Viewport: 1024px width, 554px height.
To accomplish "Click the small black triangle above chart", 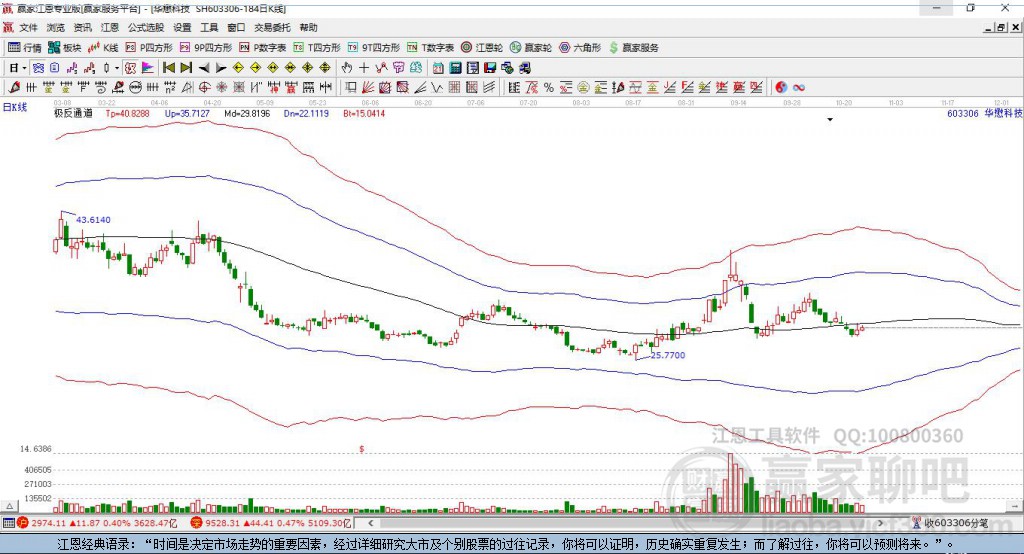I will (x=830, y=120).
